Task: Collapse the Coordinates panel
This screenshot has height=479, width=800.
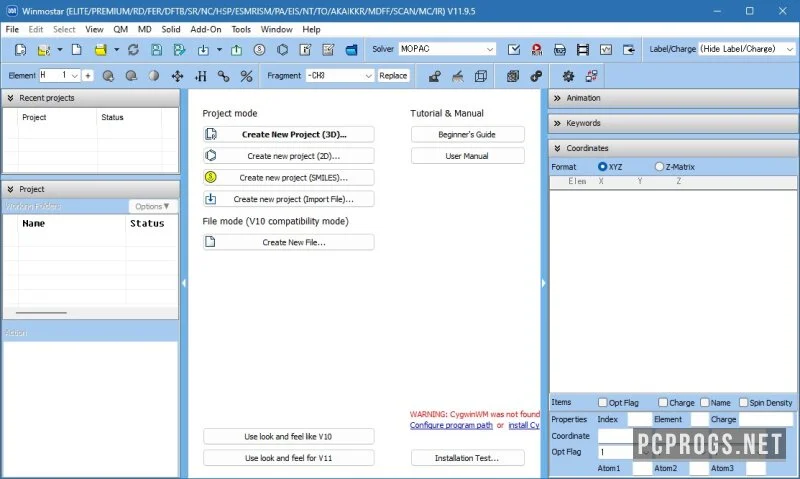Action: pos(557,148)
